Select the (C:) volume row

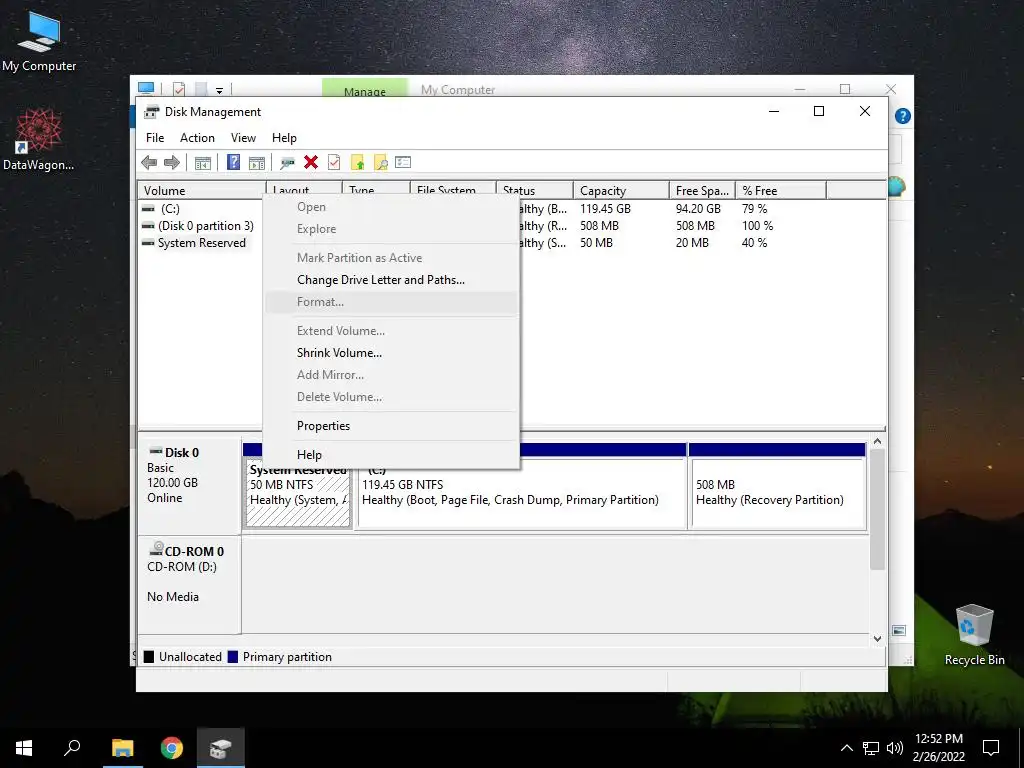click(170, 209)
